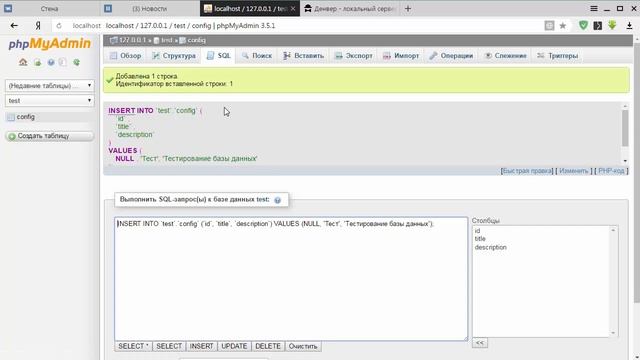Open the SQL tab
This screenshot has height=360, width=640.
[x=218, y=56]
